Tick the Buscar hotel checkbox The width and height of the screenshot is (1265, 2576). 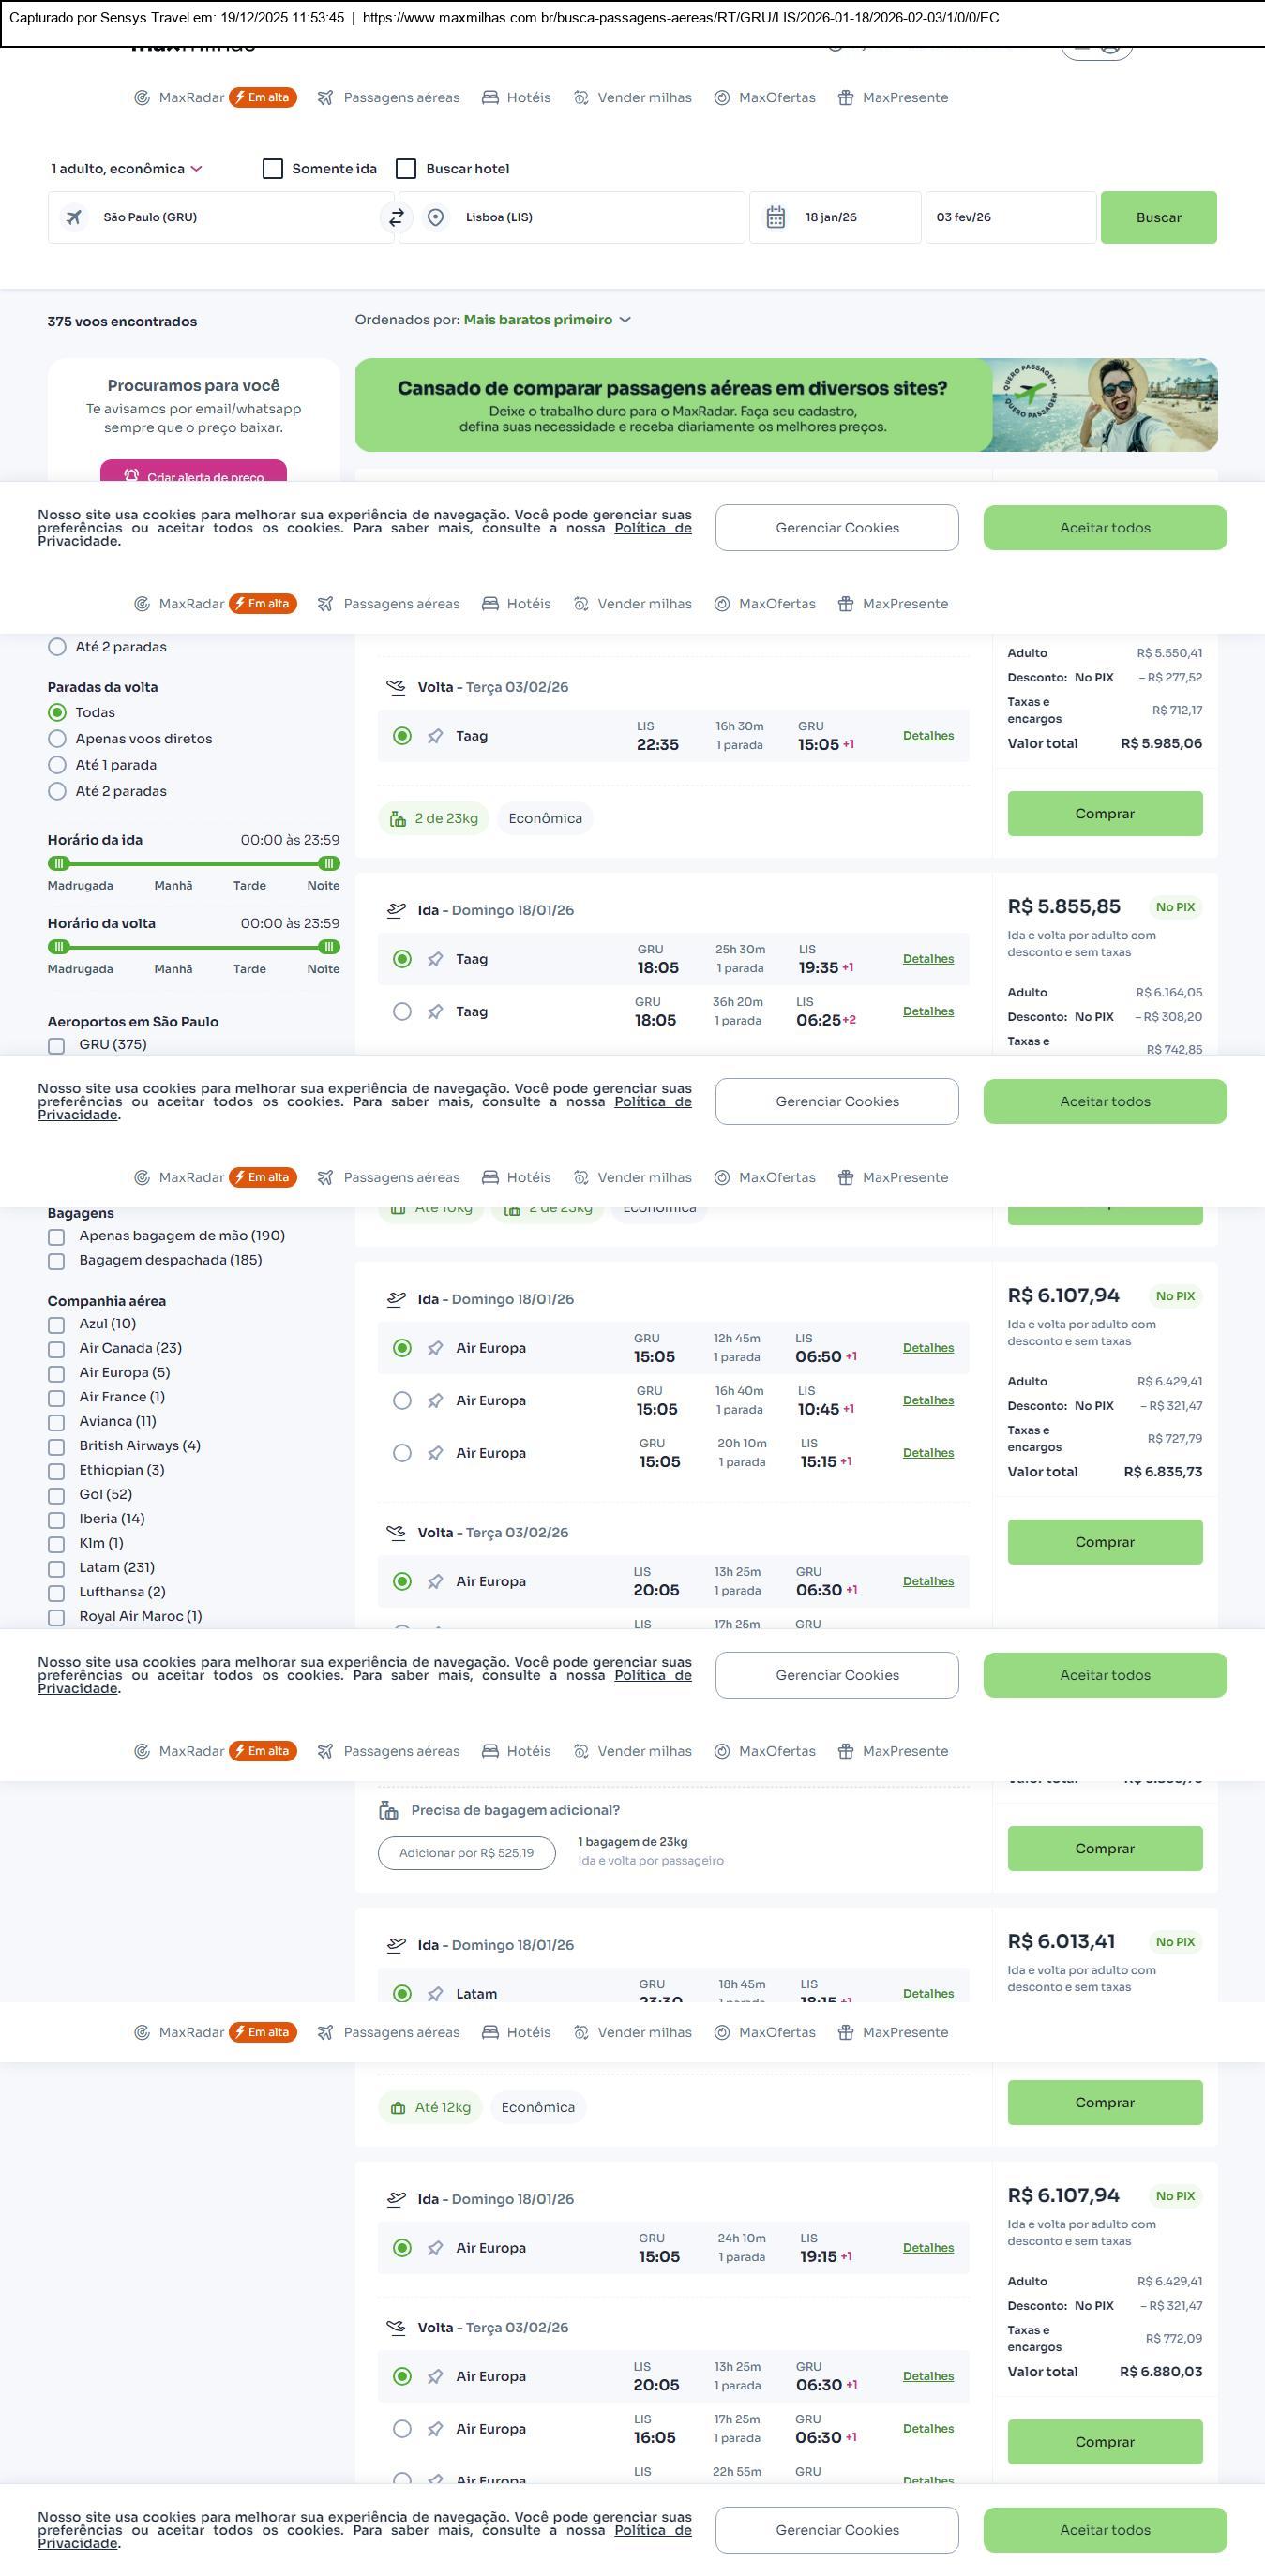click(406, 169)
